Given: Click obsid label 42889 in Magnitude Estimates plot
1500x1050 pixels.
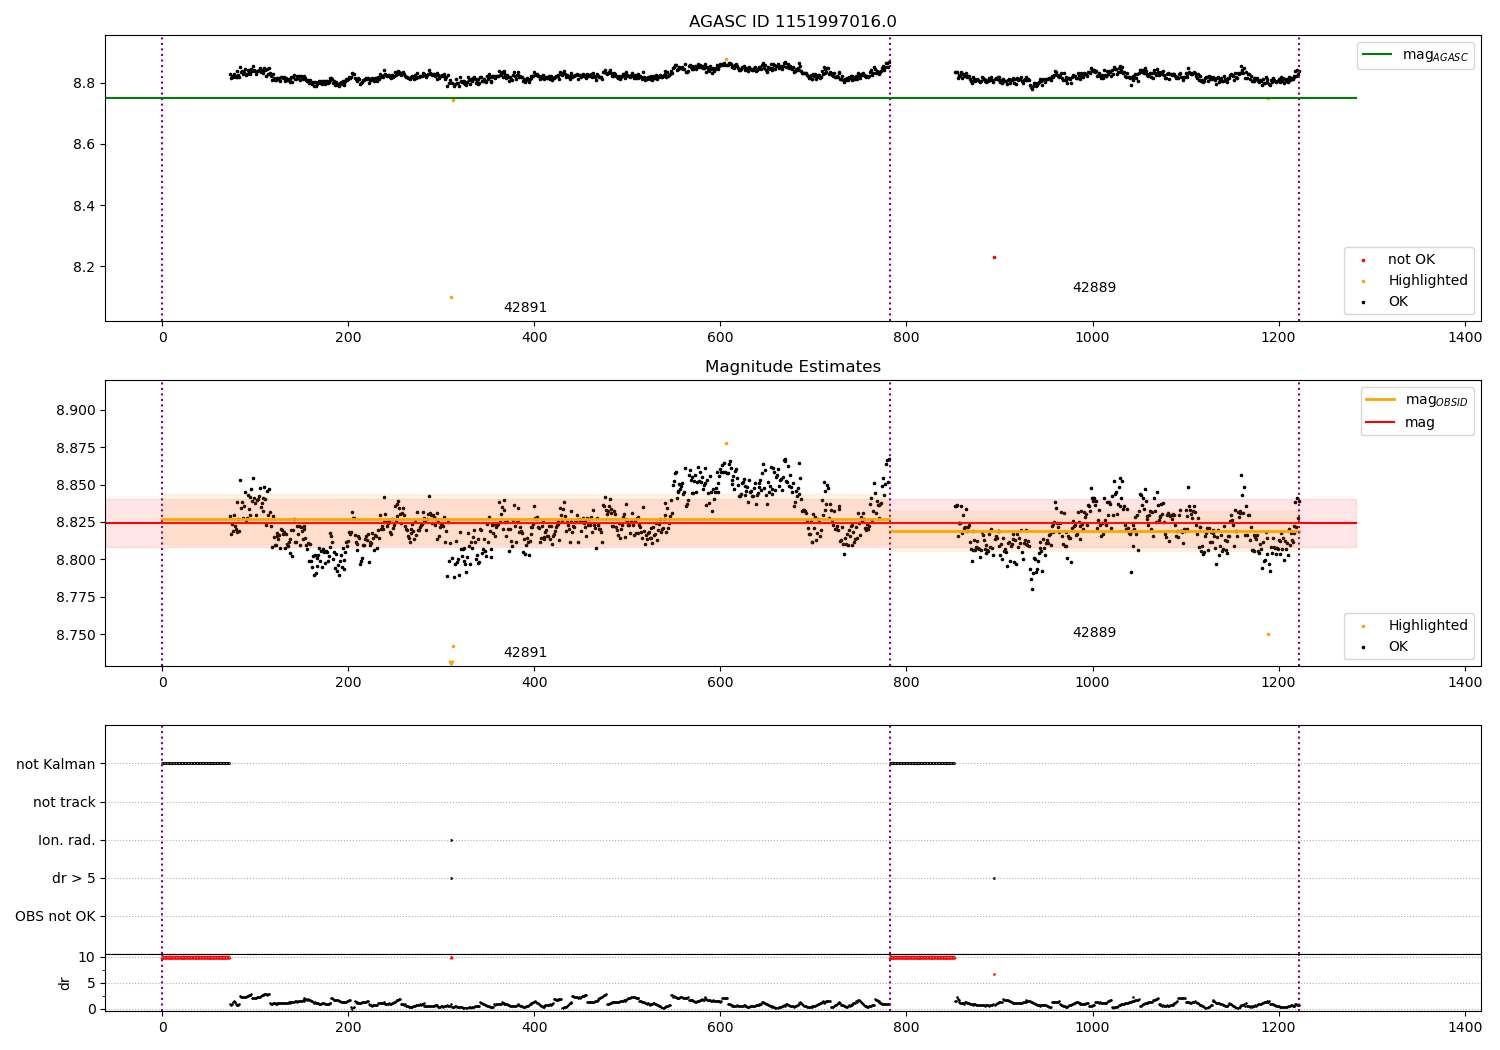Looking at the screenshot, I should point(1094,633).
